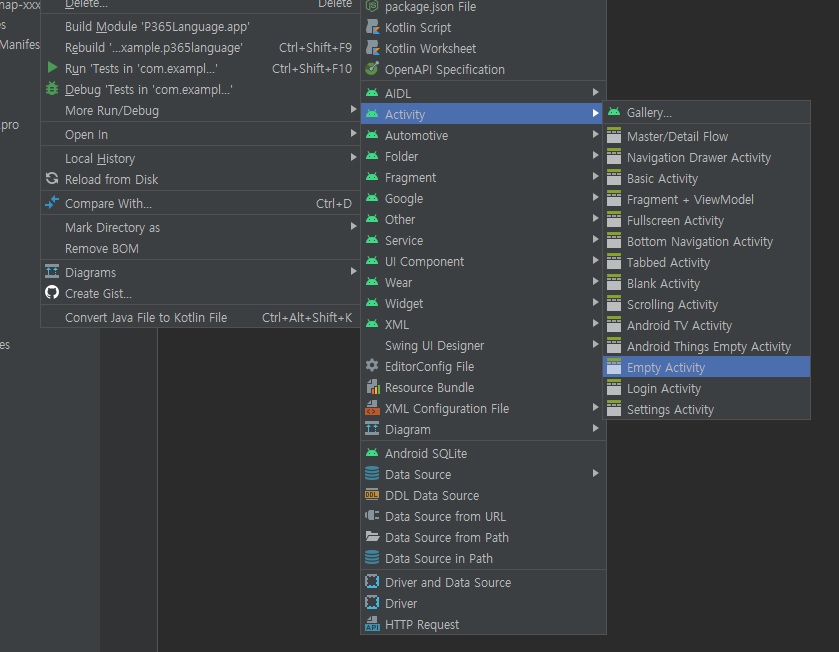
Task: Click the Settings Activity template icon
Action: (x=614, y=409)
